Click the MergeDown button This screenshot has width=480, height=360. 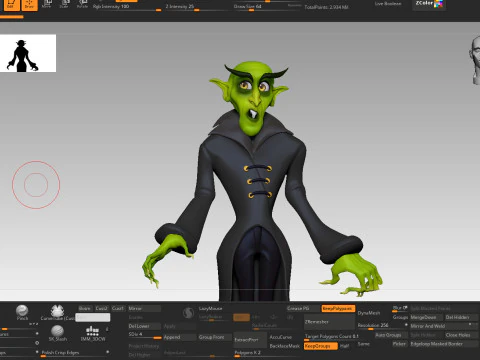tap(426, 317)
